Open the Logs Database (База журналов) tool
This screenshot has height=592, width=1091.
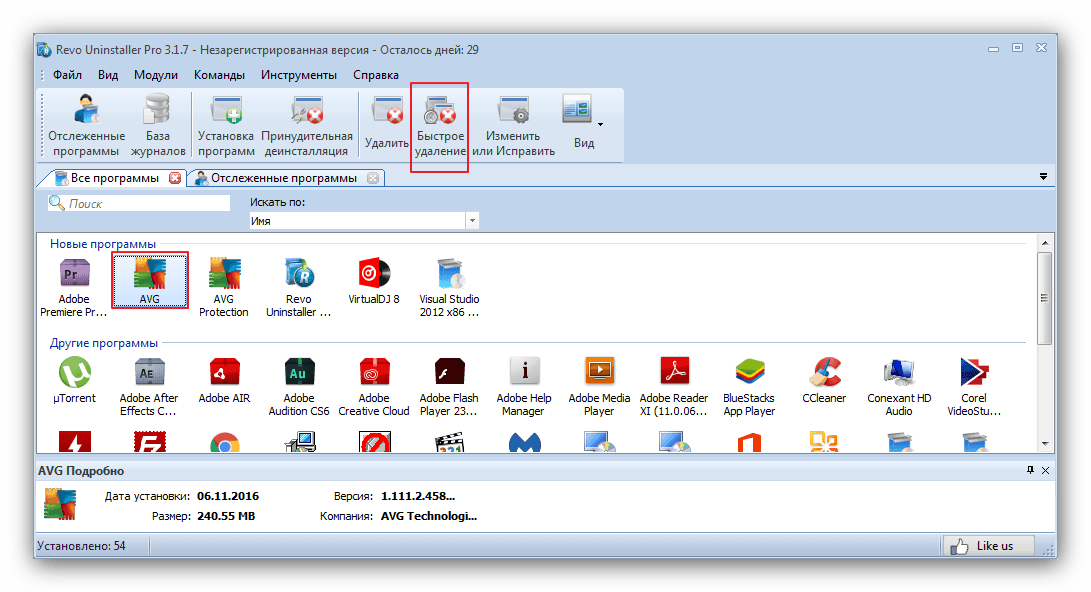pyautogui.click(x=158, y=125)
